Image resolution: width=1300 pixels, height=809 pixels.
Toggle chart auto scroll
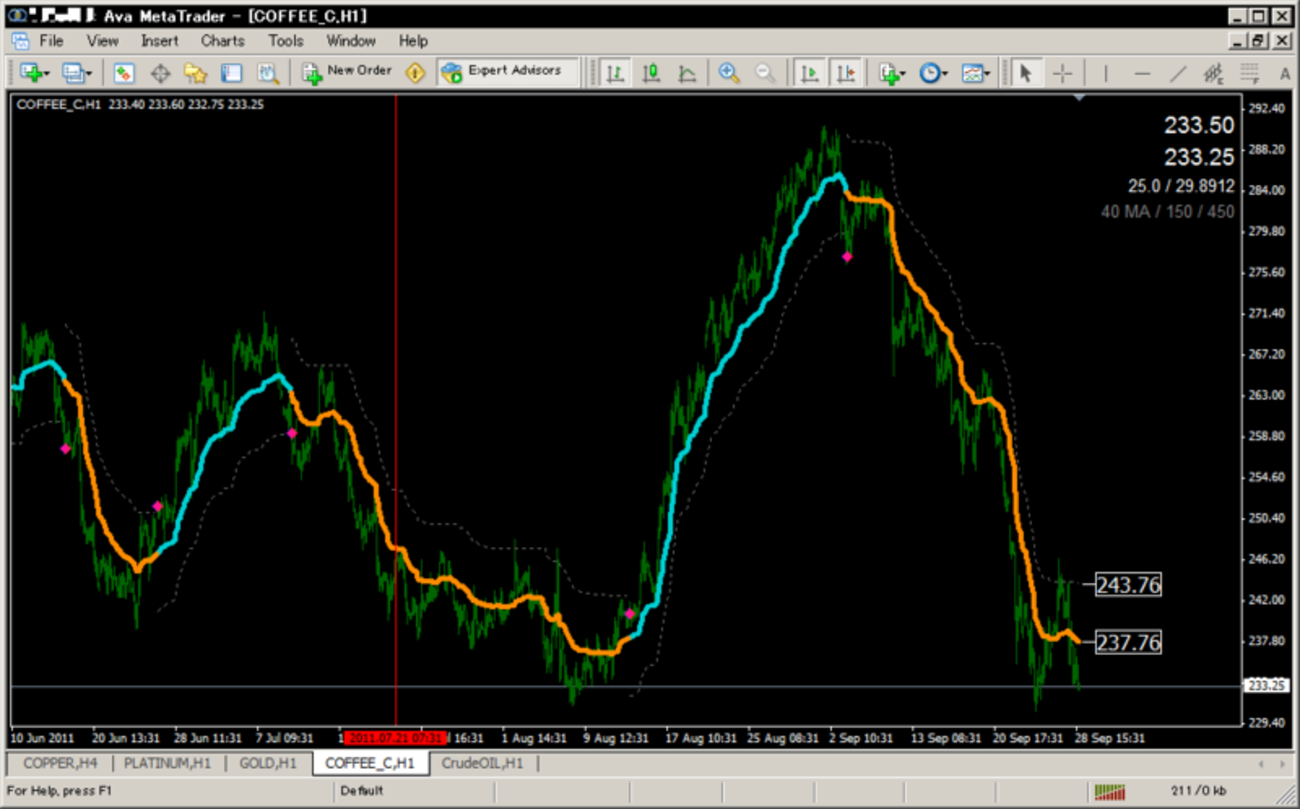click(810, 73)
